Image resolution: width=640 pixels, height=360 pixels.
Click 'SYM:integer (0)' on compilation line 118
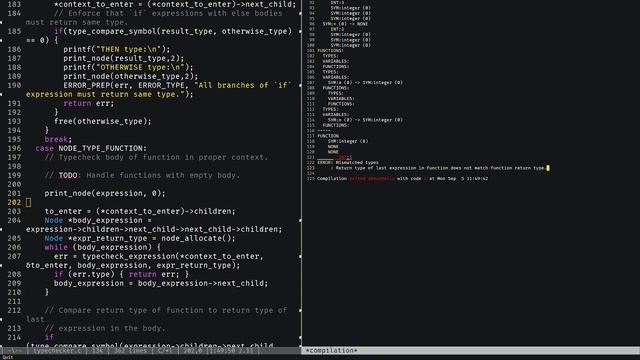point(348,141)
